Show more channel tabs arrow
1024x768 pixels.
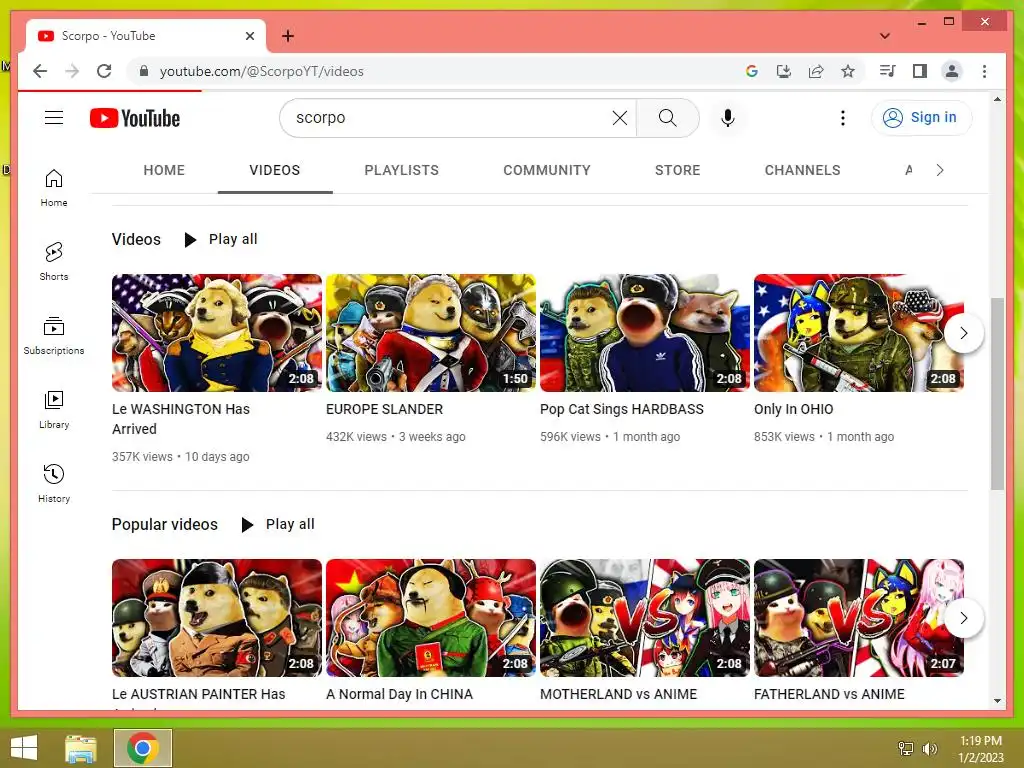(x=940, y=170)
